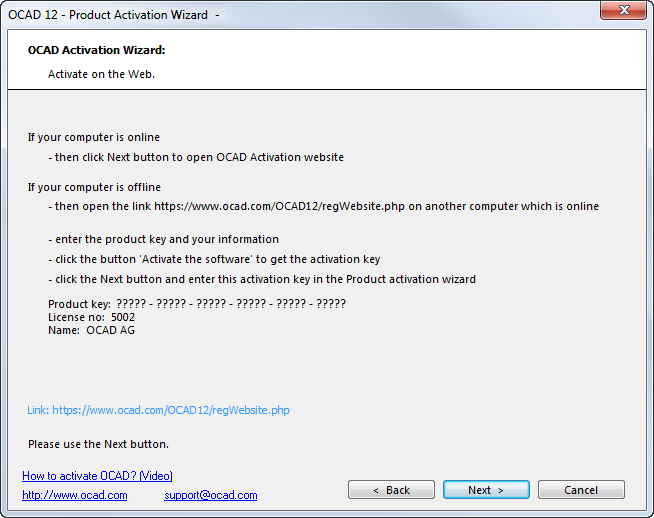Go back with the Back button
The width and height of the screenshot is (654, 518).
click(391, 490)
